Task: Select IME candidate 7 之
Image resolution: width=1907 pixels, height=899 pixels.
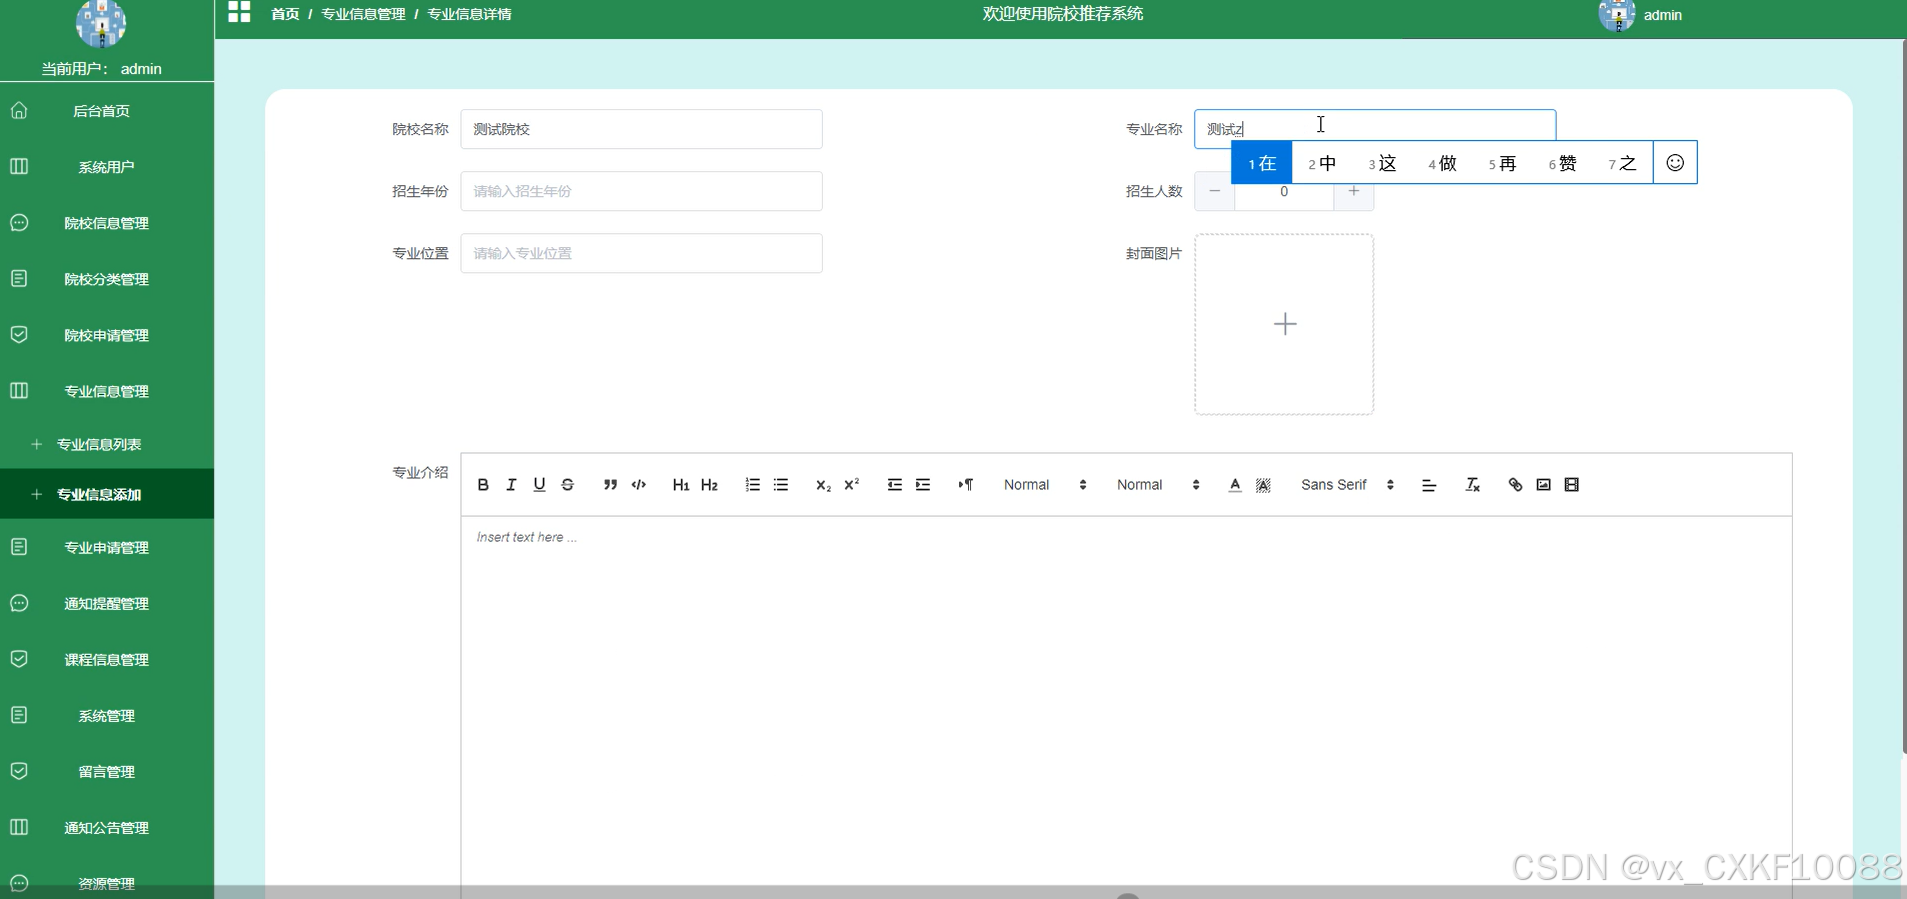Action: 1622,163
